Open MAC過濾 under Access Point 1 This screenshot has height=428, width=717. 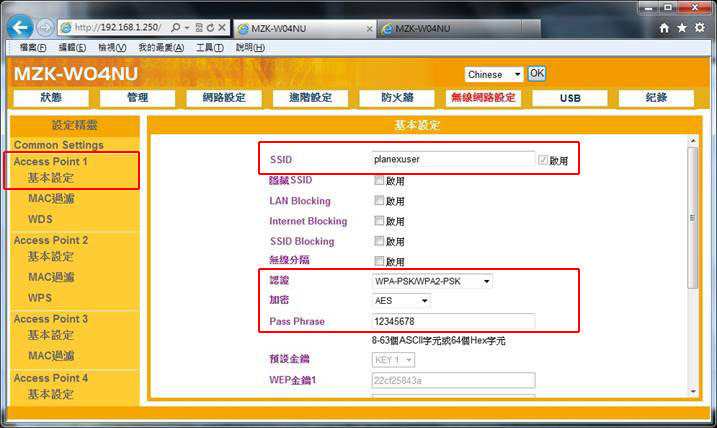[51, 198]
